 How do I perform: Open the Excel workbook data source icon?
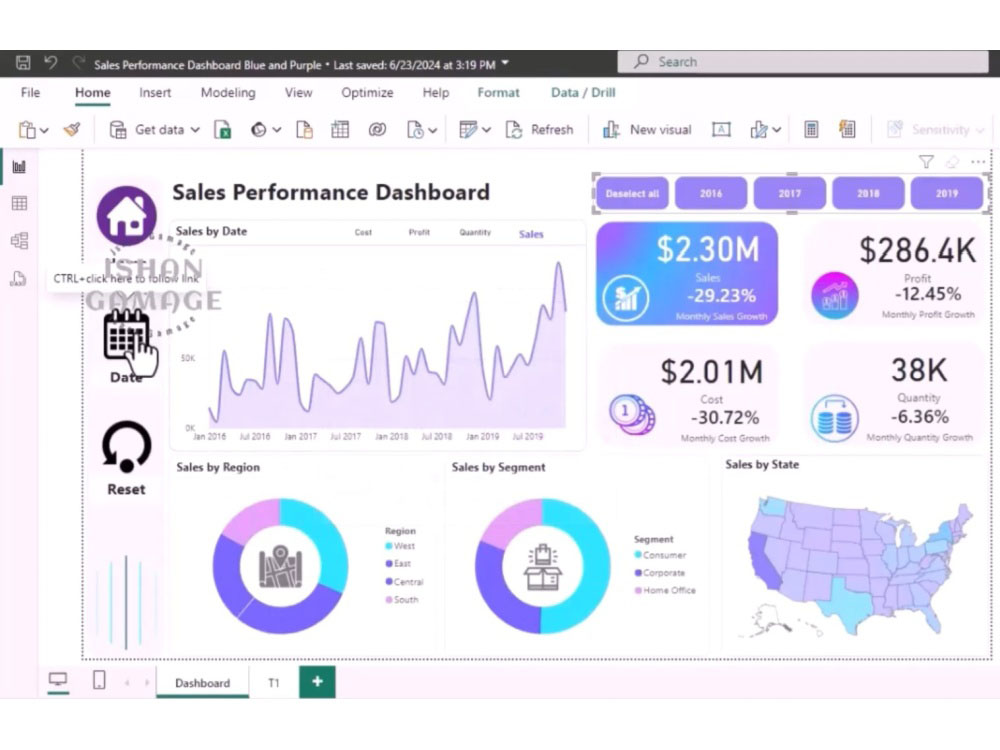tap(223, 129)
